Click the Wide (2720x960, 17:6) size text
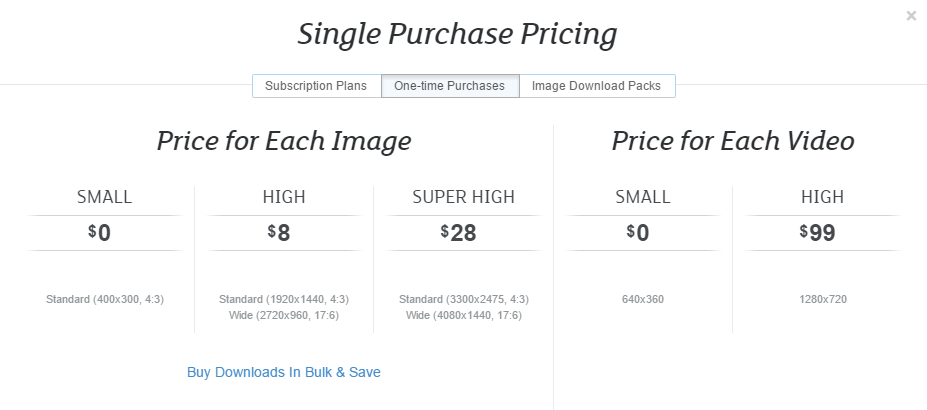Screen dimensions: 927x410 click(x=284, y=316)
